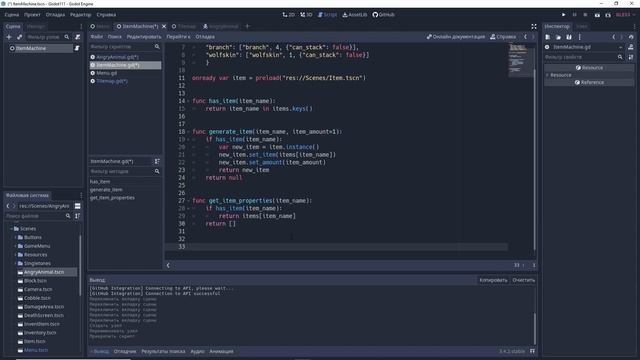Select generate_item in methods list

(x=106, y=190)
